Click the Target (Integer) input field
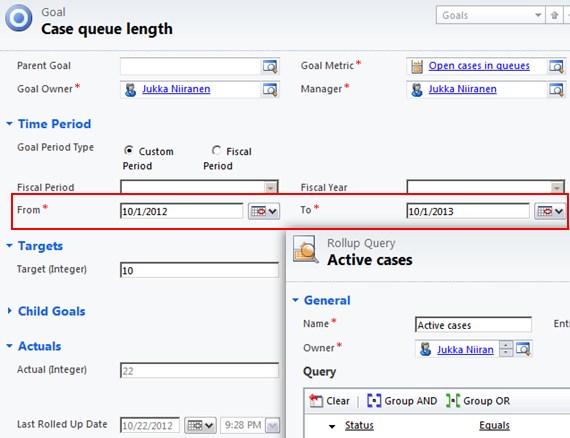The height and width of the screenshot is (438, 570). [199, 270]
